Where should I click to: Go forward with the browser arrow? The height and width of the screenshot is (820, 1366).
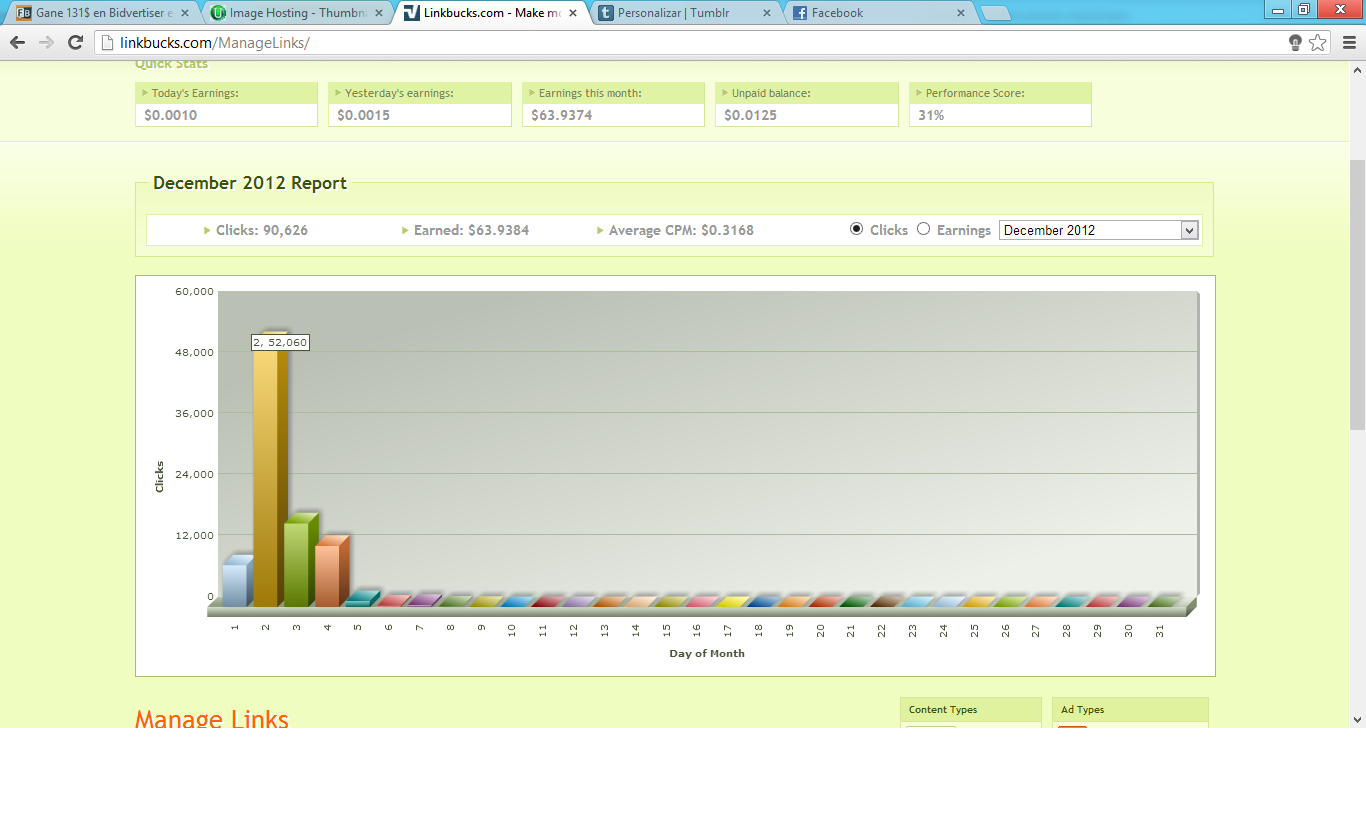pos(46,42)
